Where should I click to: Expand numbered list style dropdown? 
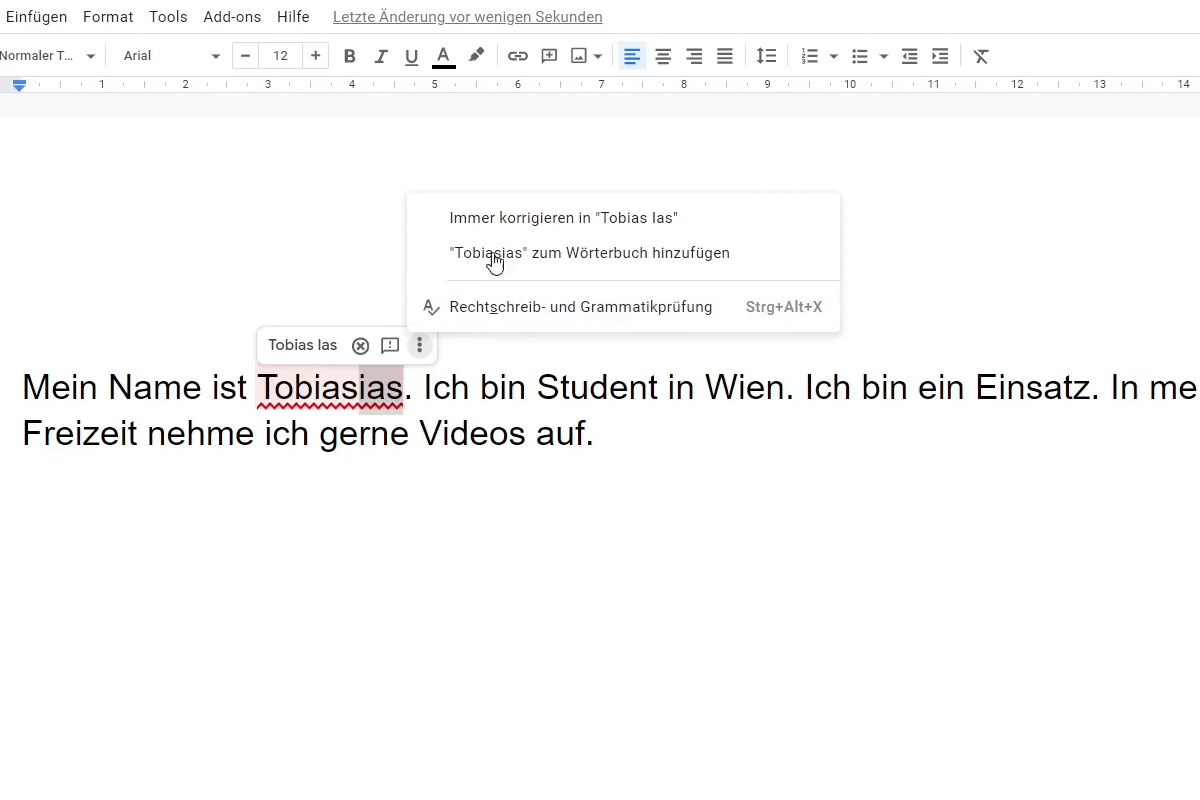[834, 56]
